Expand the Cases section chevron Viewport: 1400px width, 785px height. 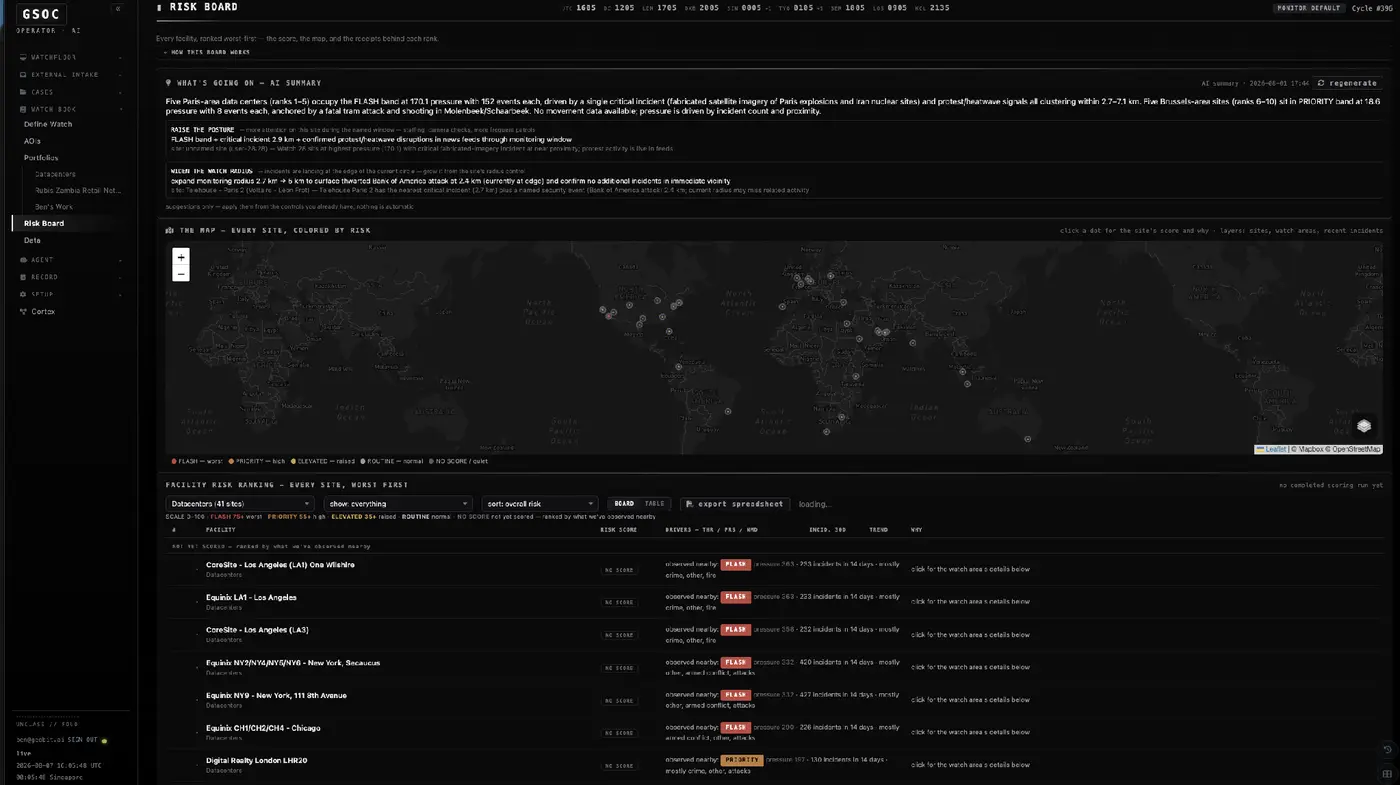point(121,92)
